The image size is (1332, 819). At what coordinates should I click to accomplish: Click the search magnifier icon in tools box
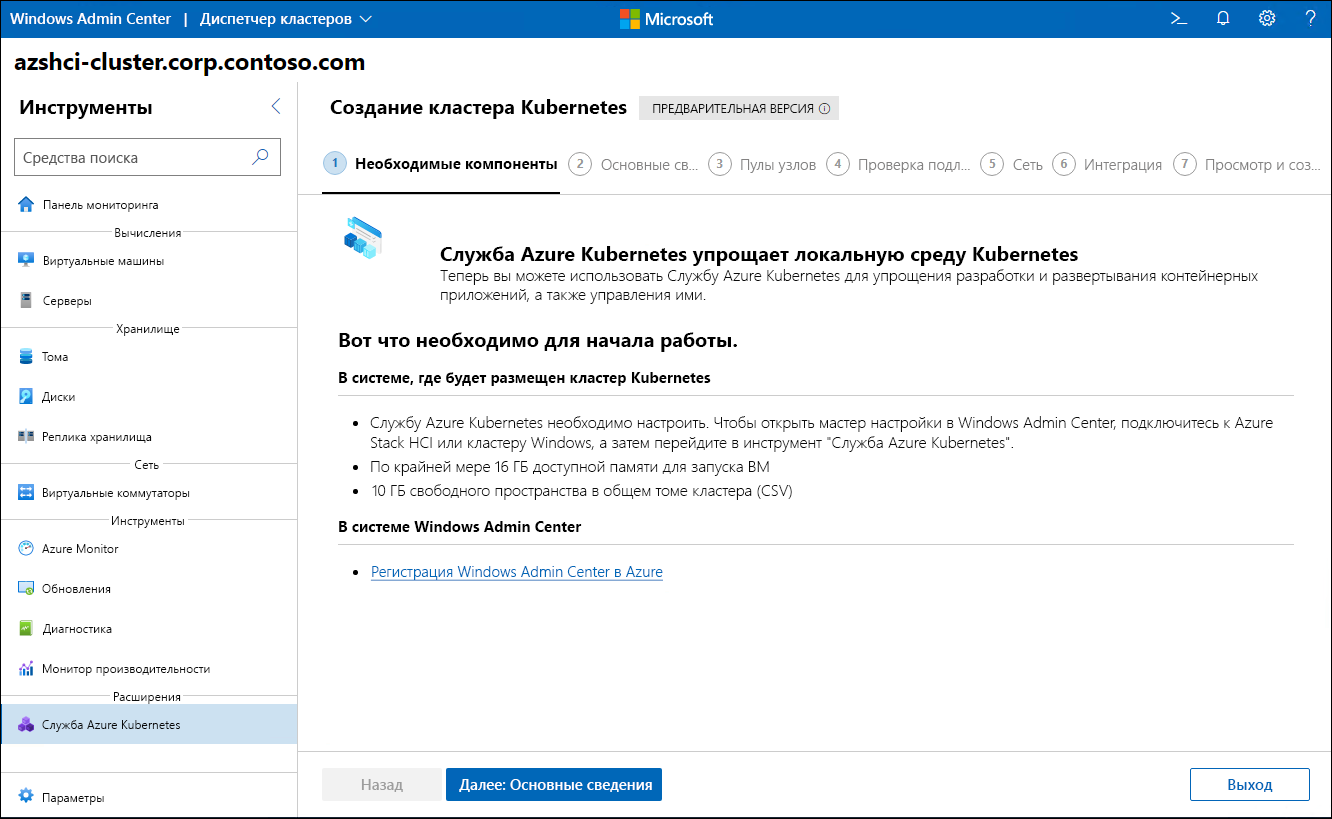pyautogui.click(x=260, y=157)
